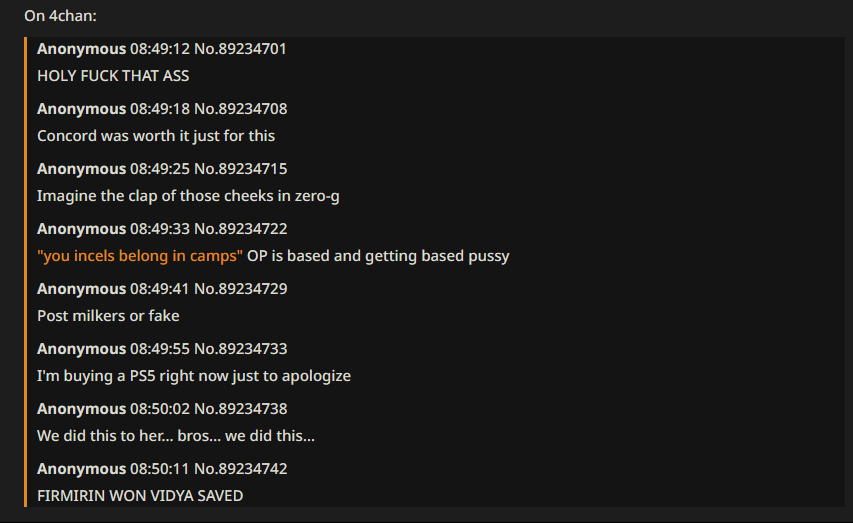The image size is (853, 523).
Task: Click the 08:49:12 timestamp
Action: coord(160,49)
